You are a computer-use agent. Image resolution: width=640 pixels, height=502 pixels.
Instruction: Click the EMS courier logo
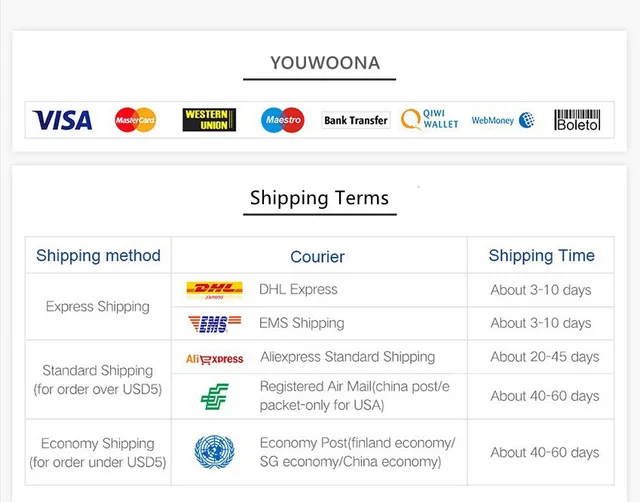point(214,324)
